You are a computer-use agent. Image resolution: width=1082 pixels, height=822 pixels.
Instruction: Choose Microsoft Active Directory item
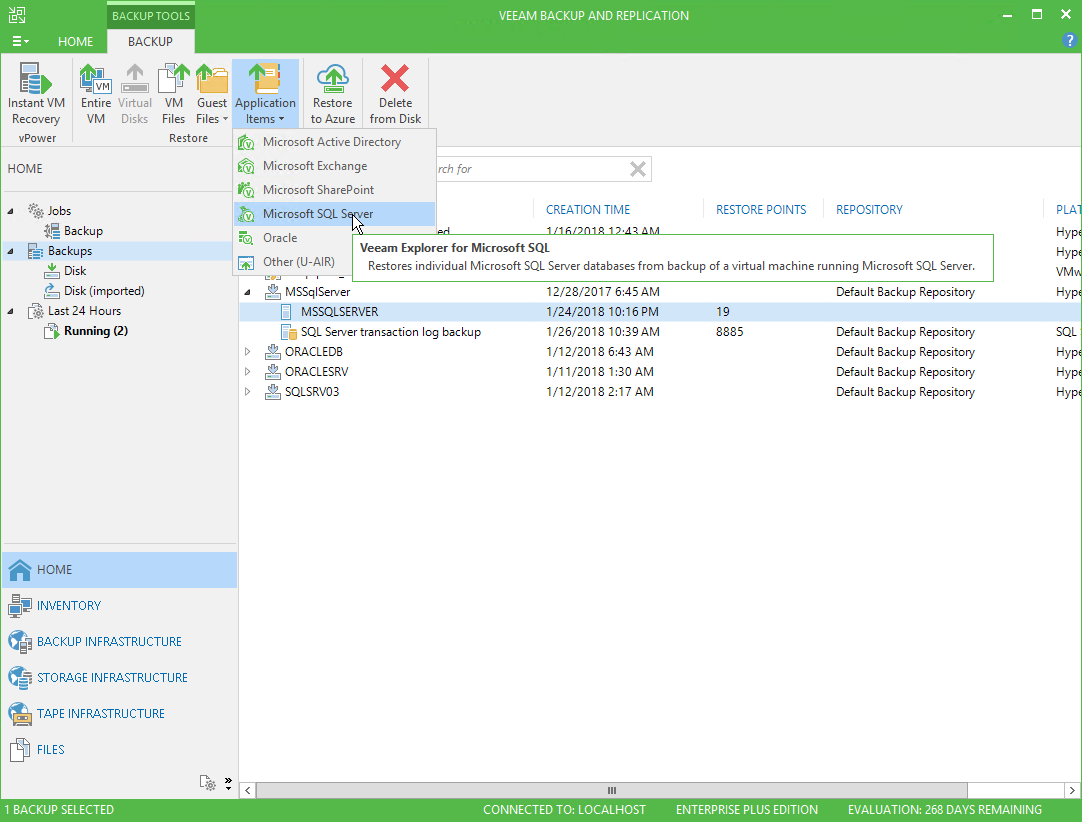point(334,141)
